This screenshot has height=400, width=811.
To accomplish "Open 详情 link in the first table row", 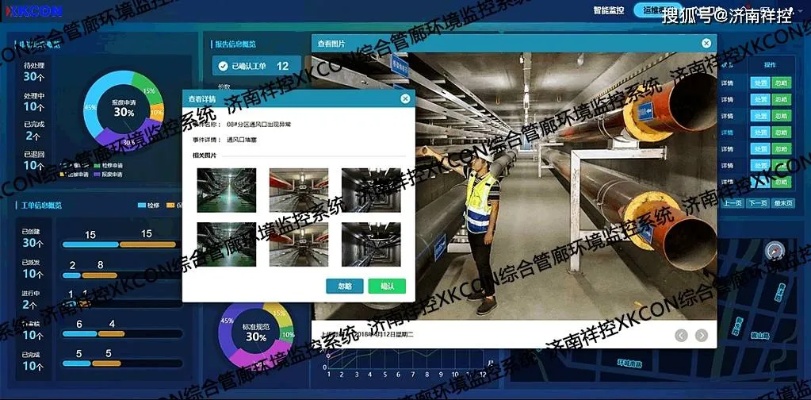I will pyautogui.click(x=727, y=83).
